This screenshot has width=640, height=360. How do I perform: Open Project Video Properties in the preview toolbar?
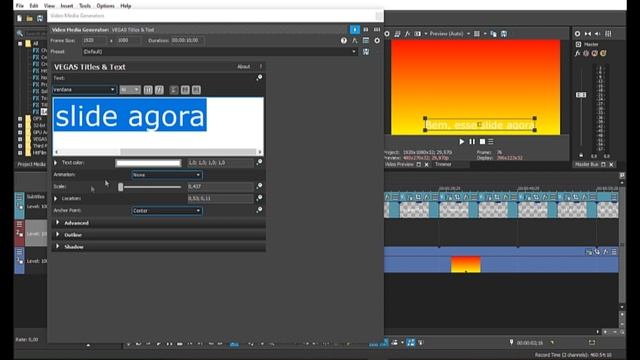coord(387,34)
